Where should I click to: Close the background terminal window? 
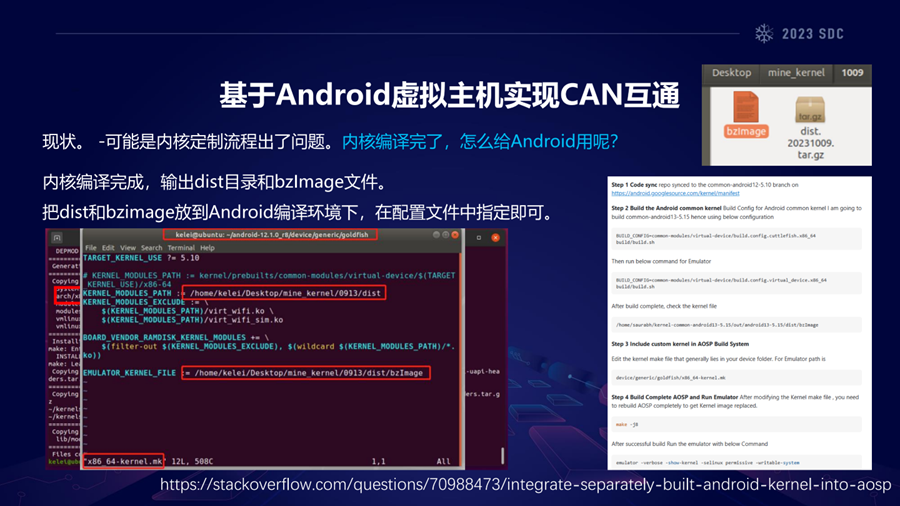pos(495,238)
